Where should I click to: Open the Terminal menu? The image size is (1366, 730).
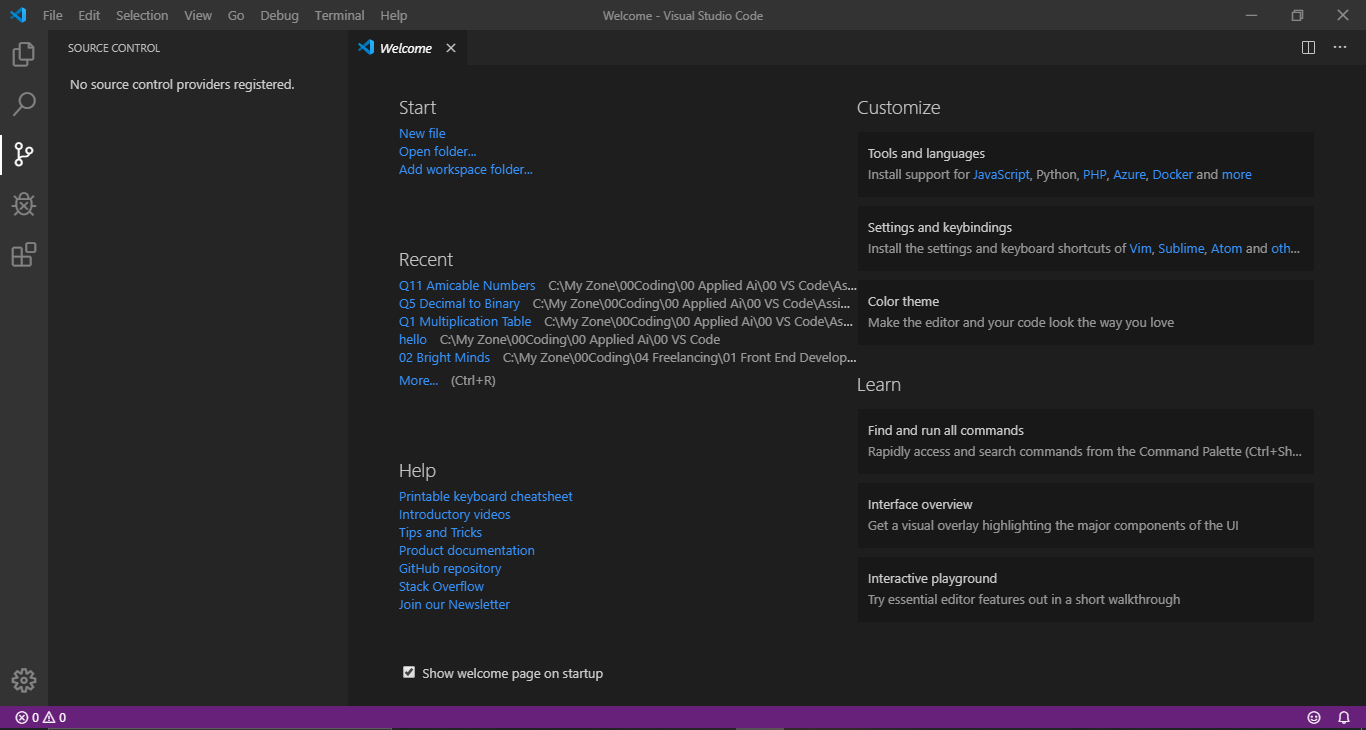pos(339,15)
